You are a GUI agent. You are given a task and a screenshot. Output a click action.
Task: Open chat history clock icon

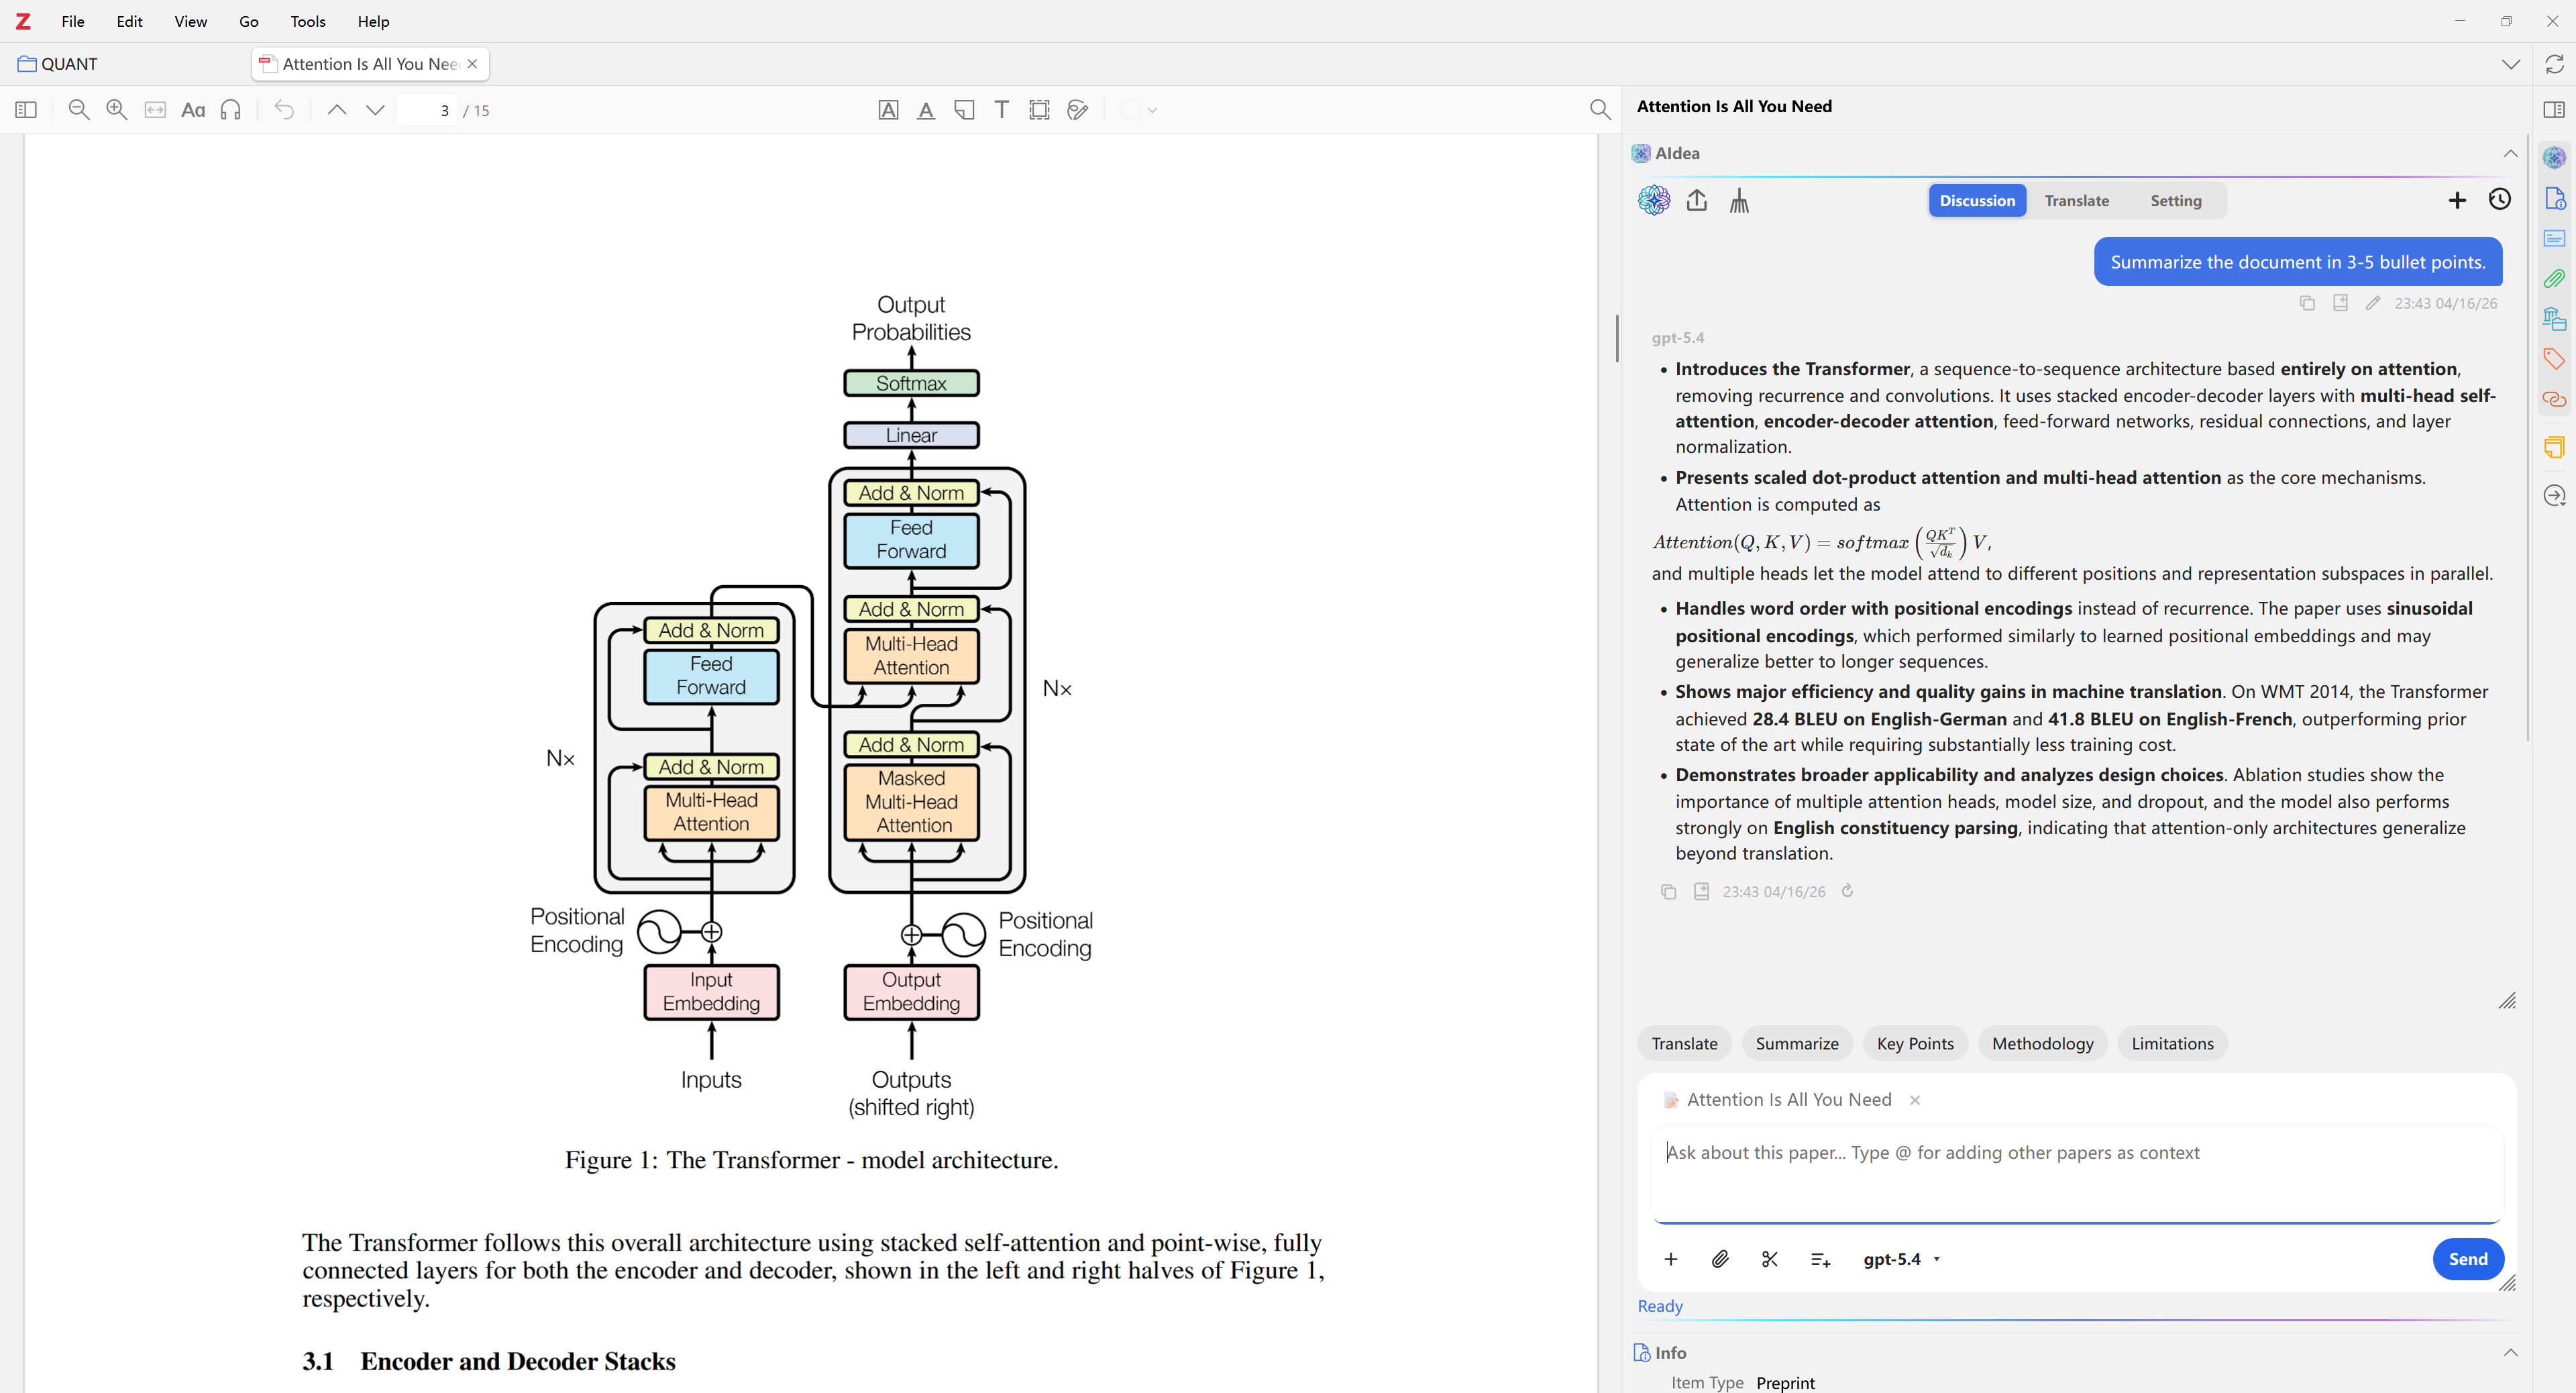click(2500, 199)
